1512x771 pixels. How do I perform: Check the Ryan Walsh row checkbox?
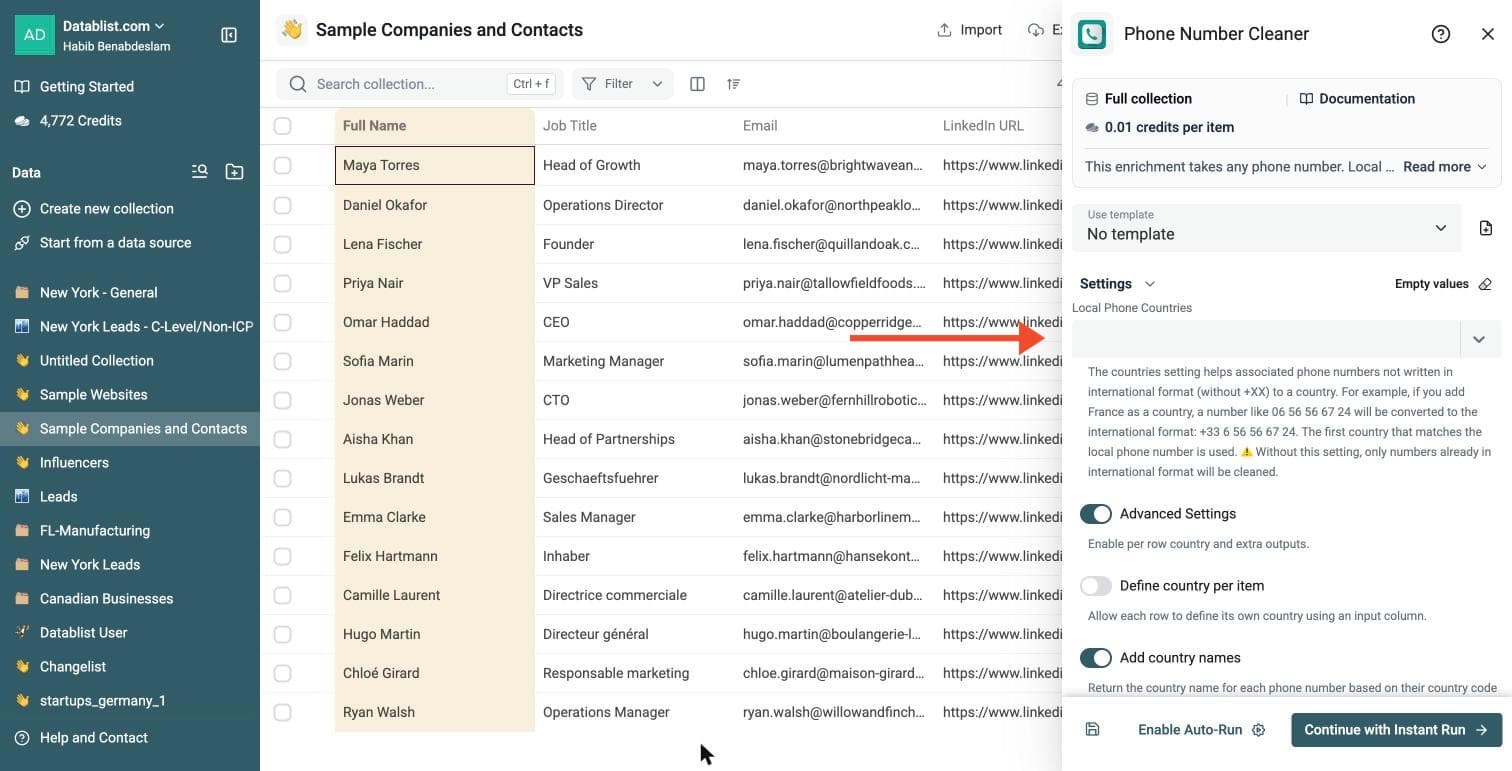(283, 712)
